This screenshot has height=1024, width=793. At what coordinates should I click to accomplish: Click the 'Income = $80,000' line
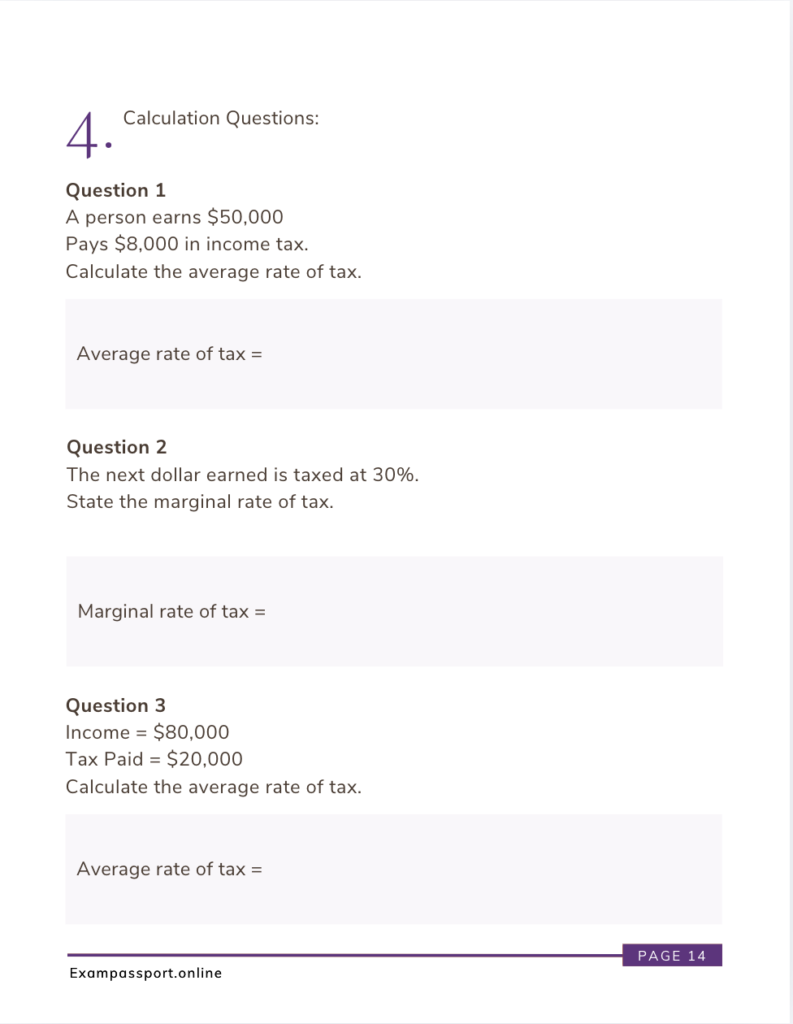148,732
